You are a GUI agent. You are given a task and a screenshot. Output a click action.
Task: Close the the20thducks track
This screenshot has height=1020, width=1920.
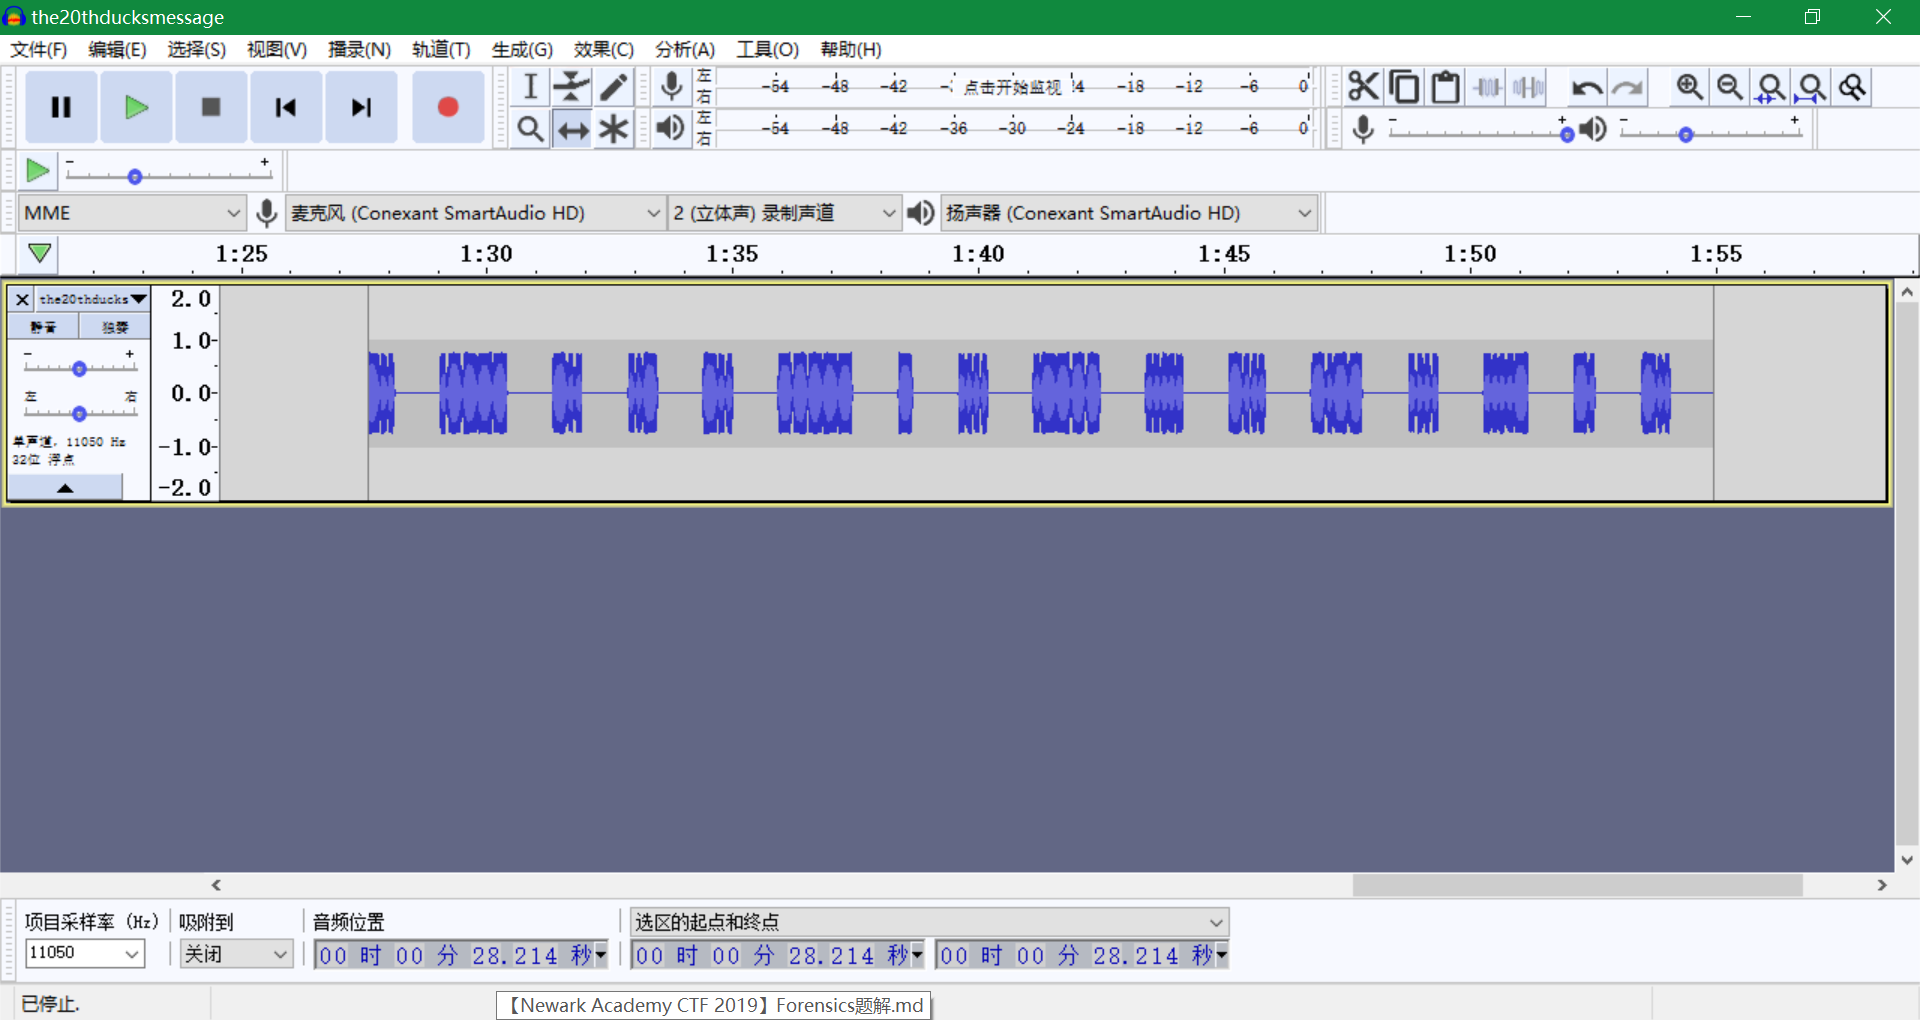(x=22, y=299)
